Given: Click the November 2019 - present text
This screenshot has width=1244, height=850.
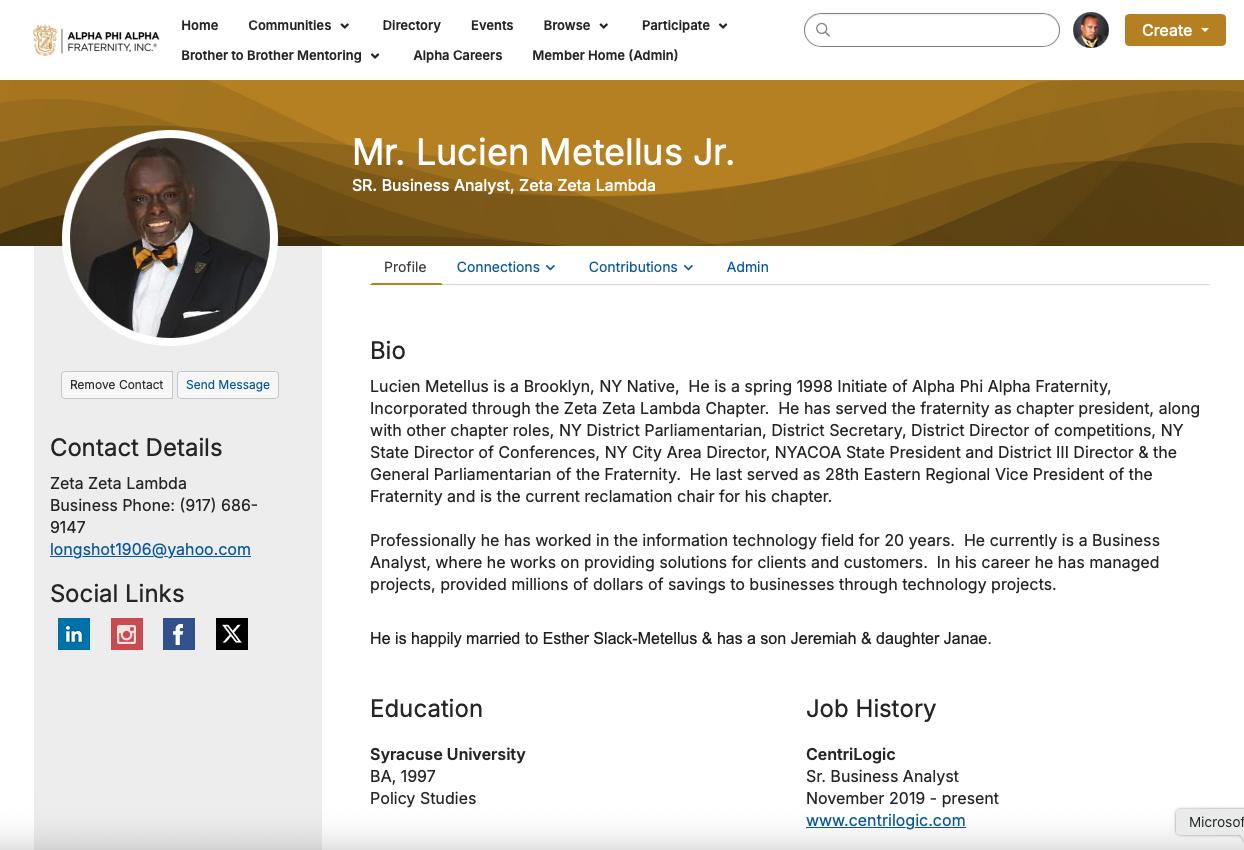Looking at the screenshot, I should (902, 798).
